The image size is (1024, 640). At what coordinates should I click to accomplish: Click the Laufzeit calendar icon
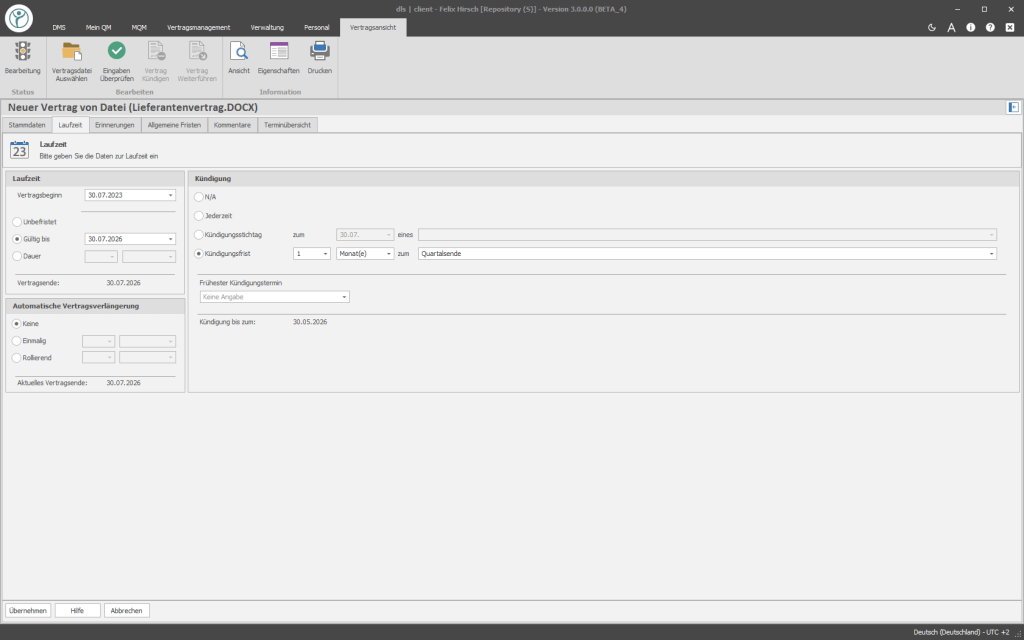tap(20, 150)
